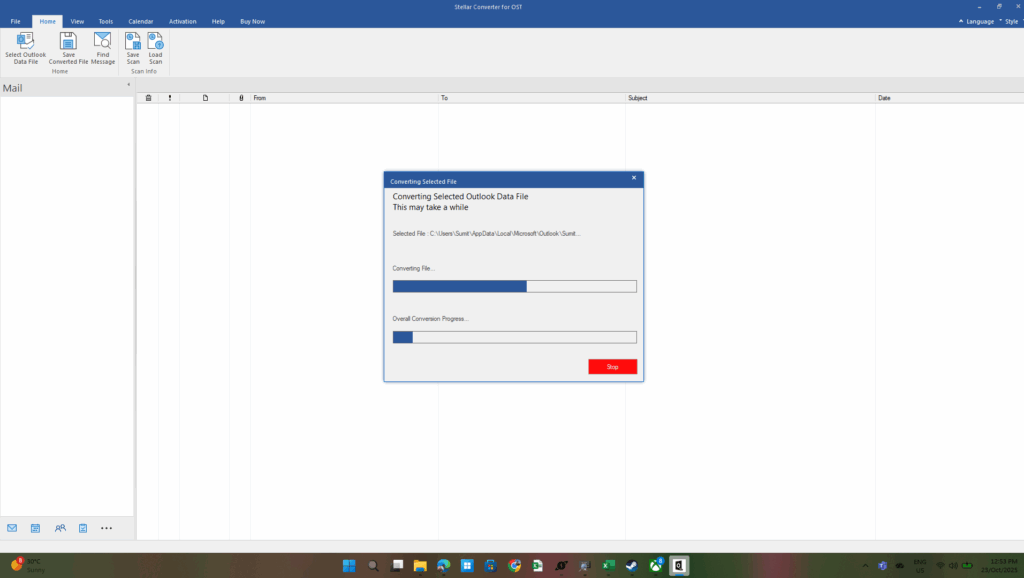Click the Save Scan icon
This screenshot has width=1024, height=578.
coord(131,45)
